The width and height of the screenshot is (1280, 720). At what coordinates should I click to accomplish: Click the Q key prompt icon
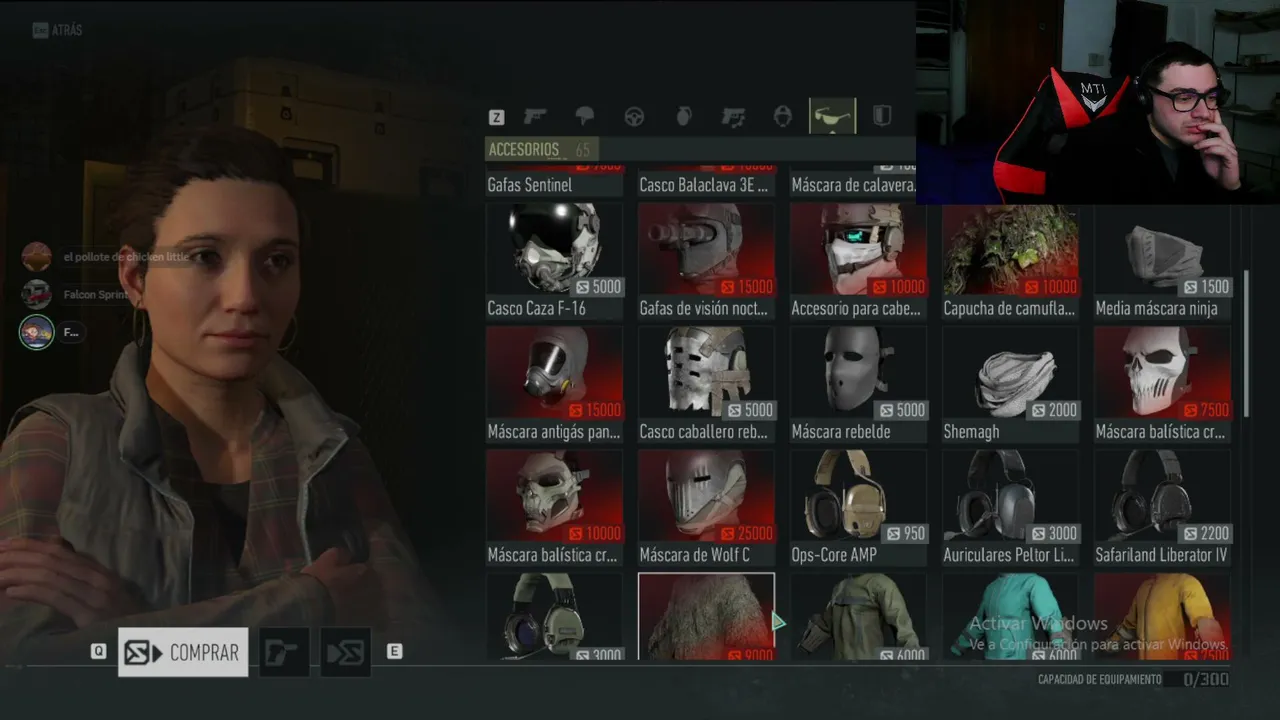(98, 651)
